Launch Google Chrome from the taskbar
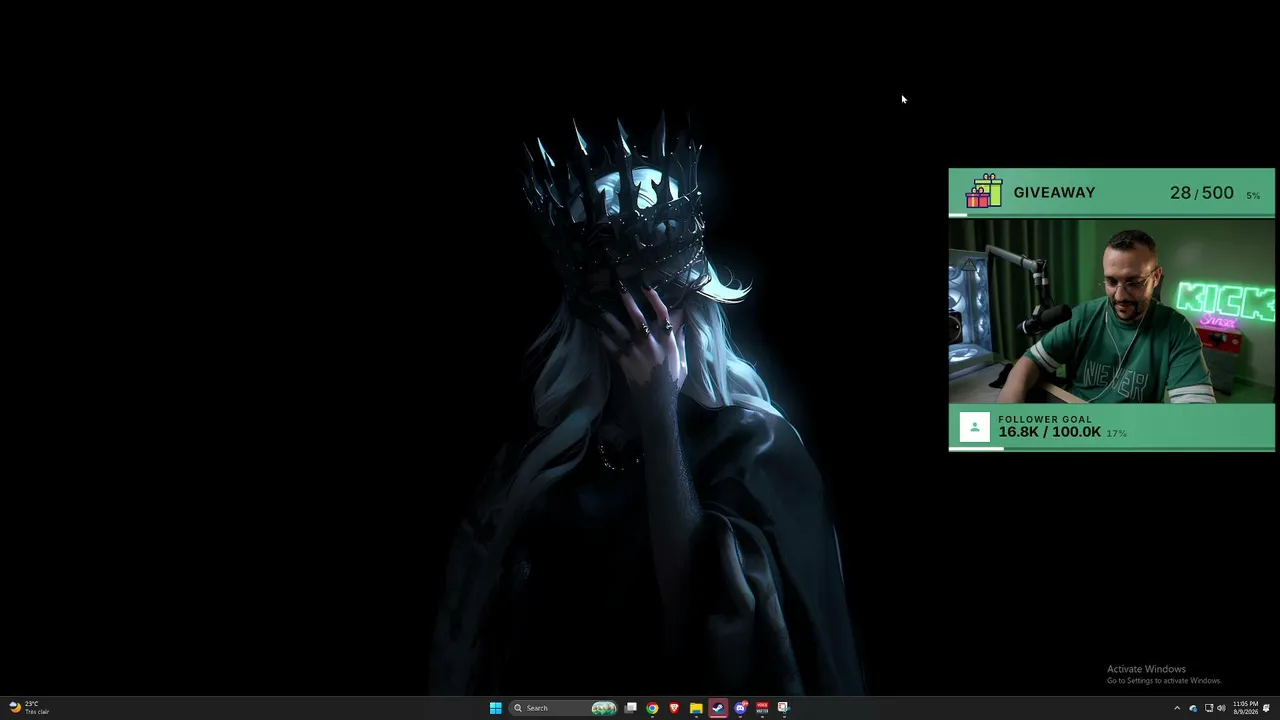1280x720 pixels. (x=652, y=708)
